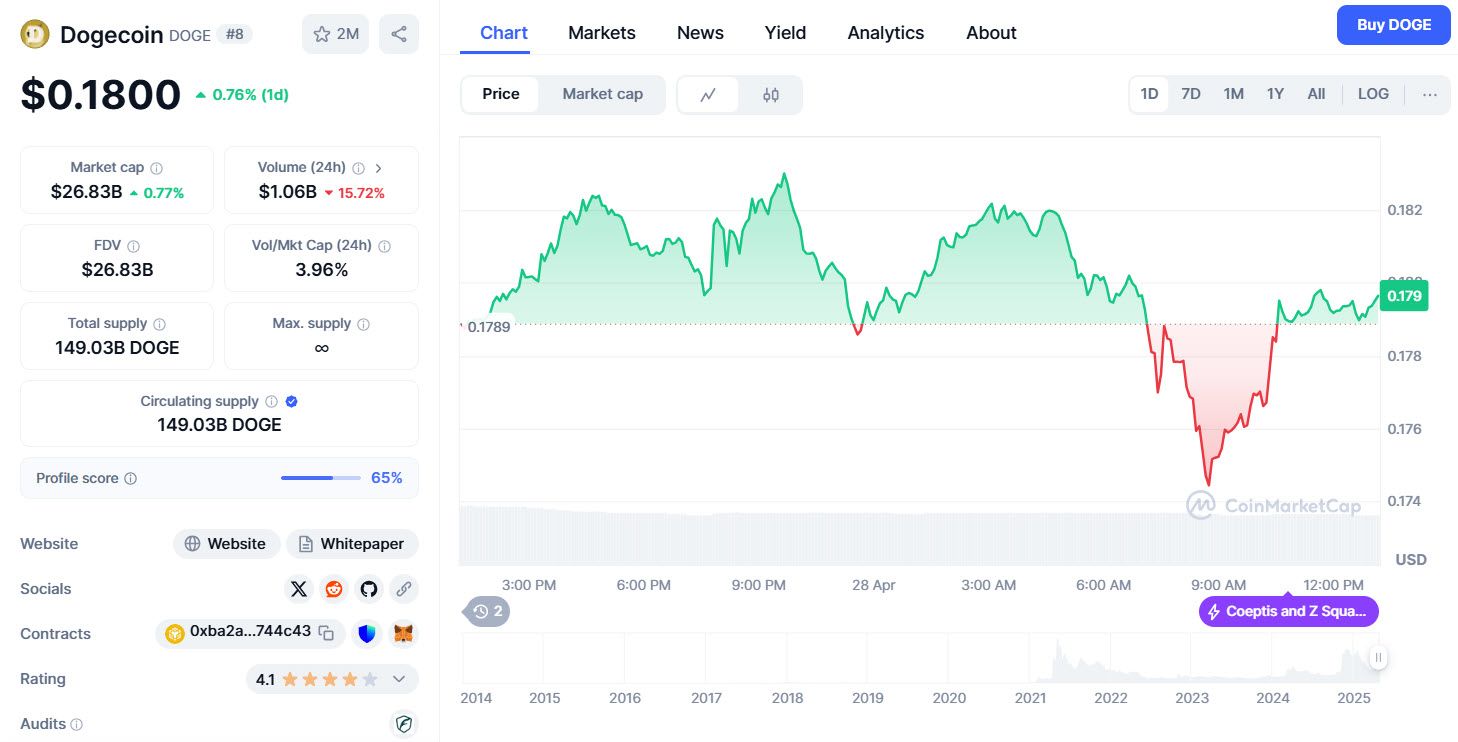Click info icon next to Circulating supply

click(271, 402)
